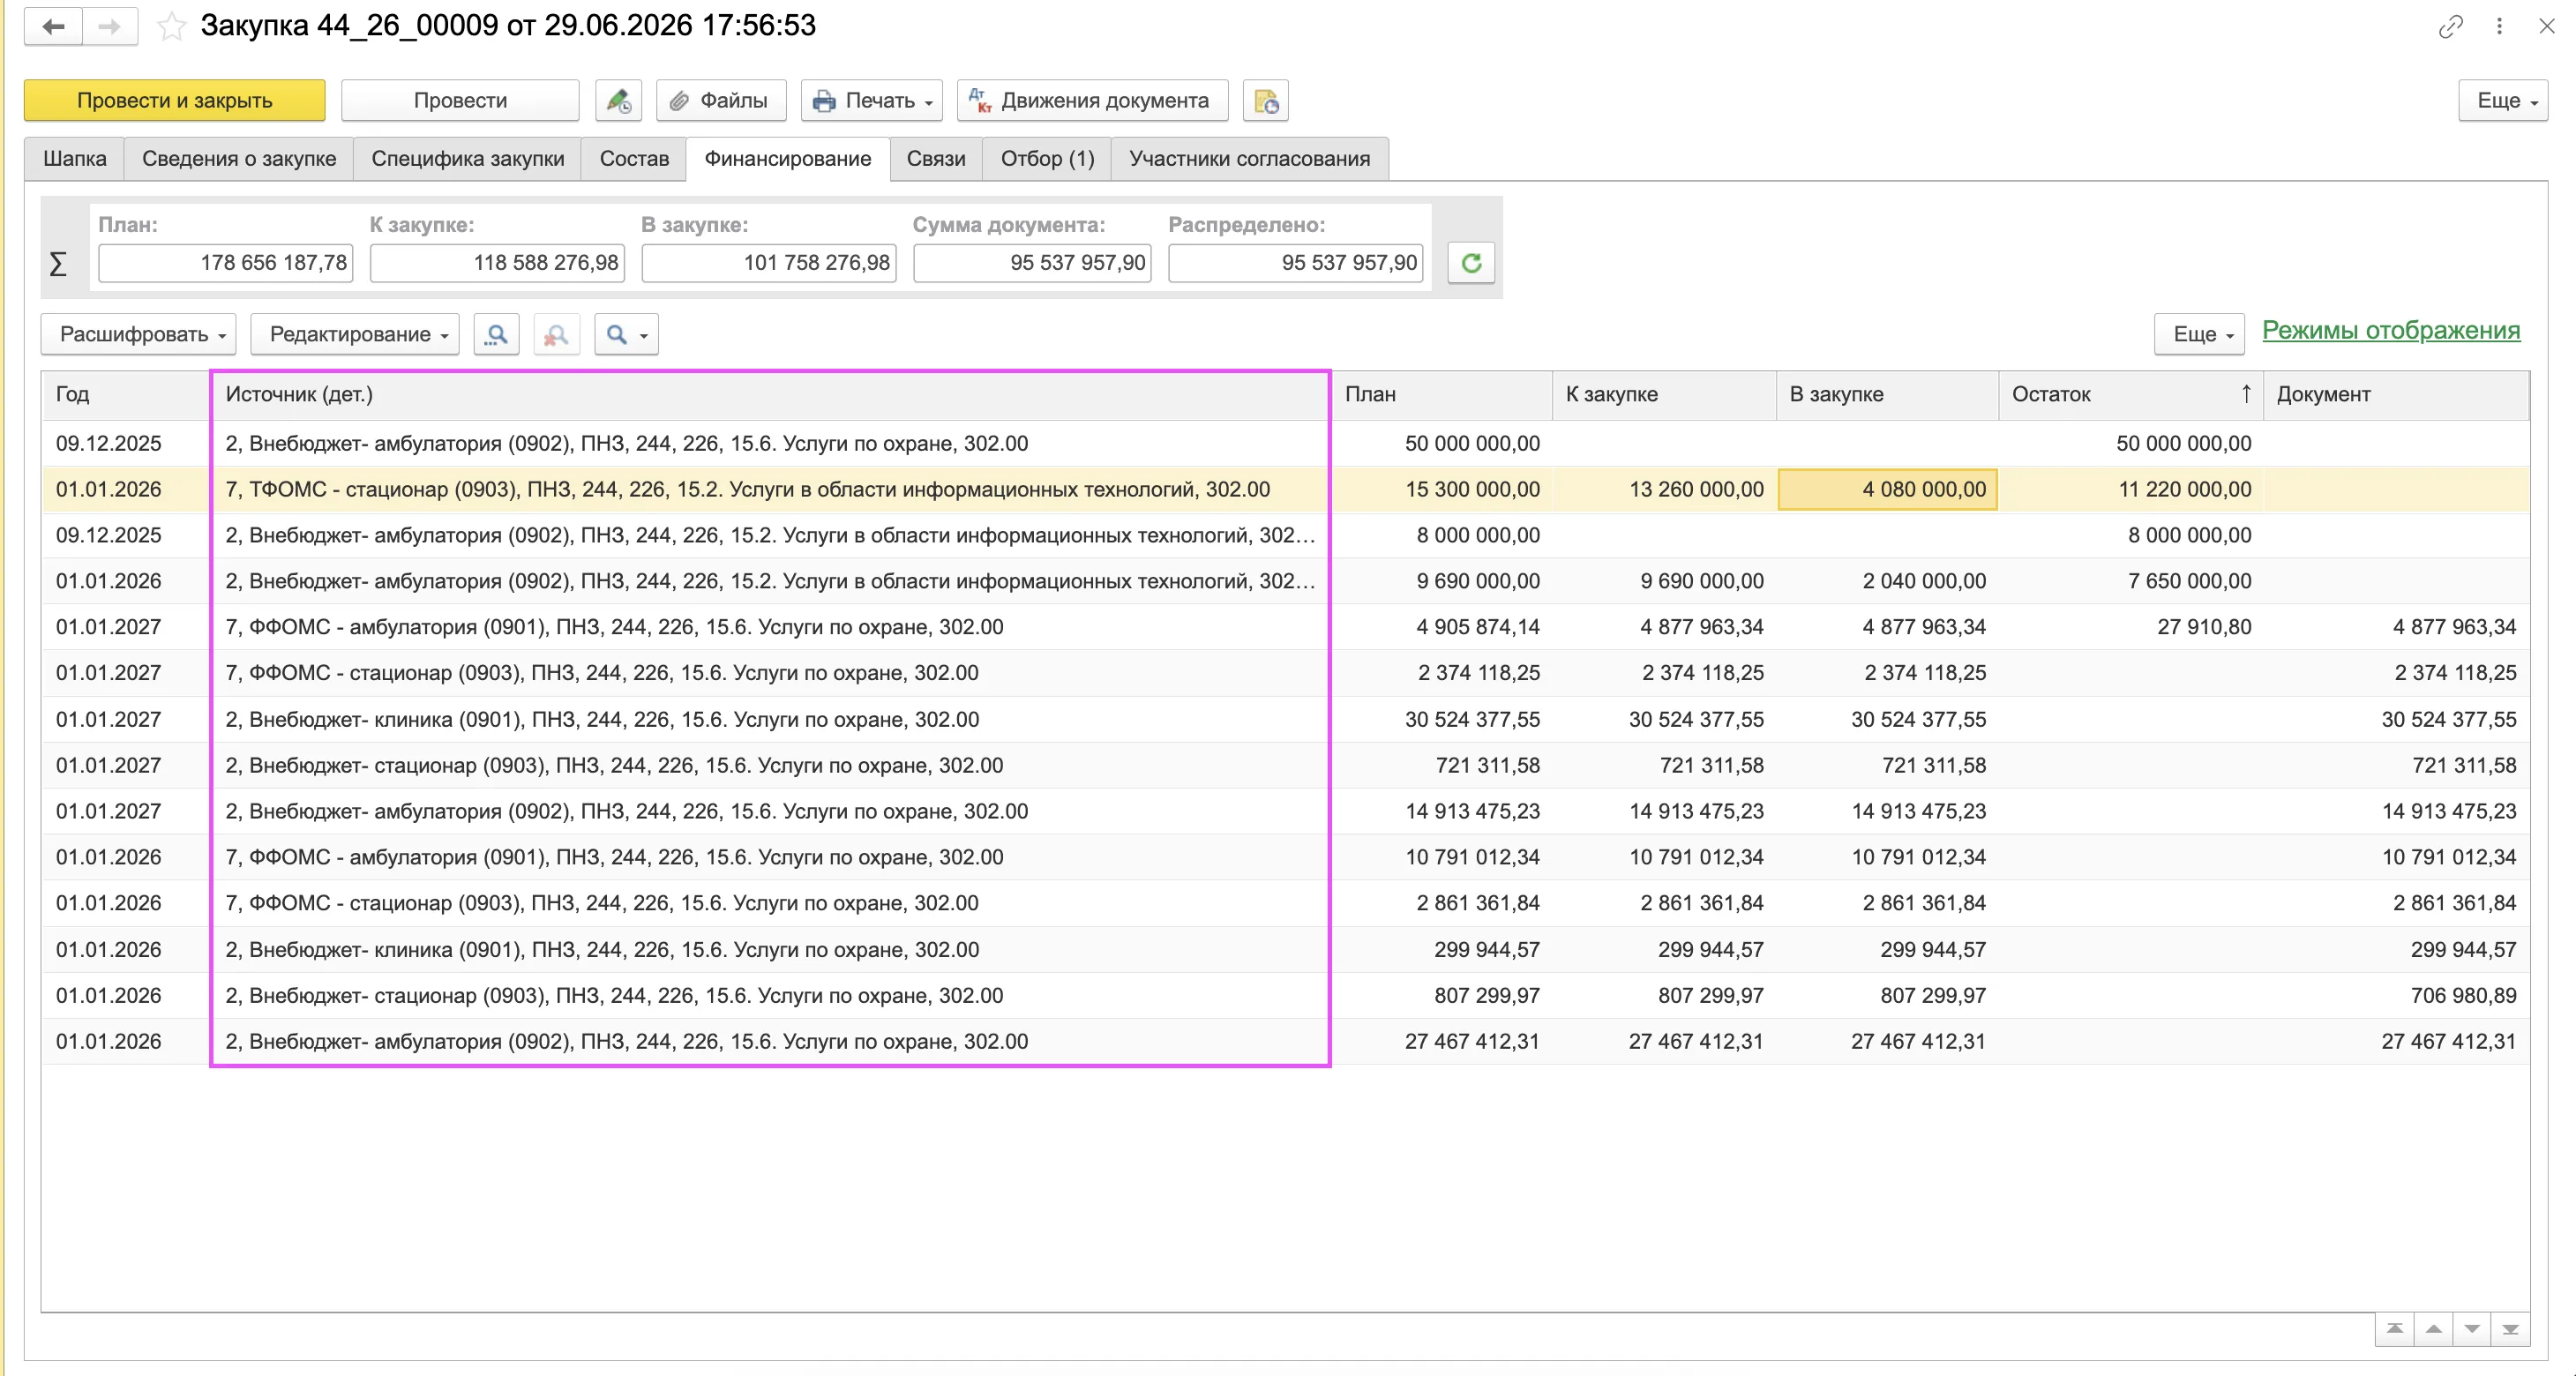Click the forward navigation arrow
The height and width of the screenshot is (1376, 2576).
point(110,27)
